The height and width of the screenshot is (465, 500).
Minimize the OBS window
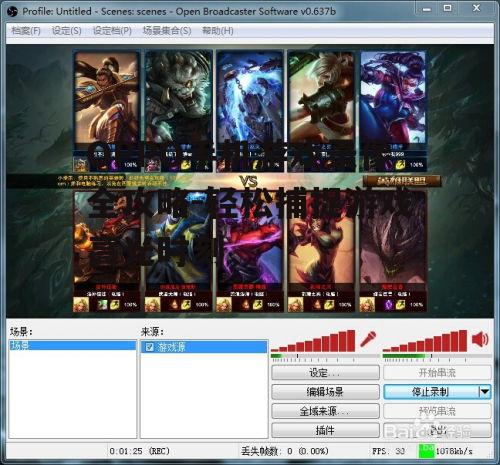[x=427, y=9]
